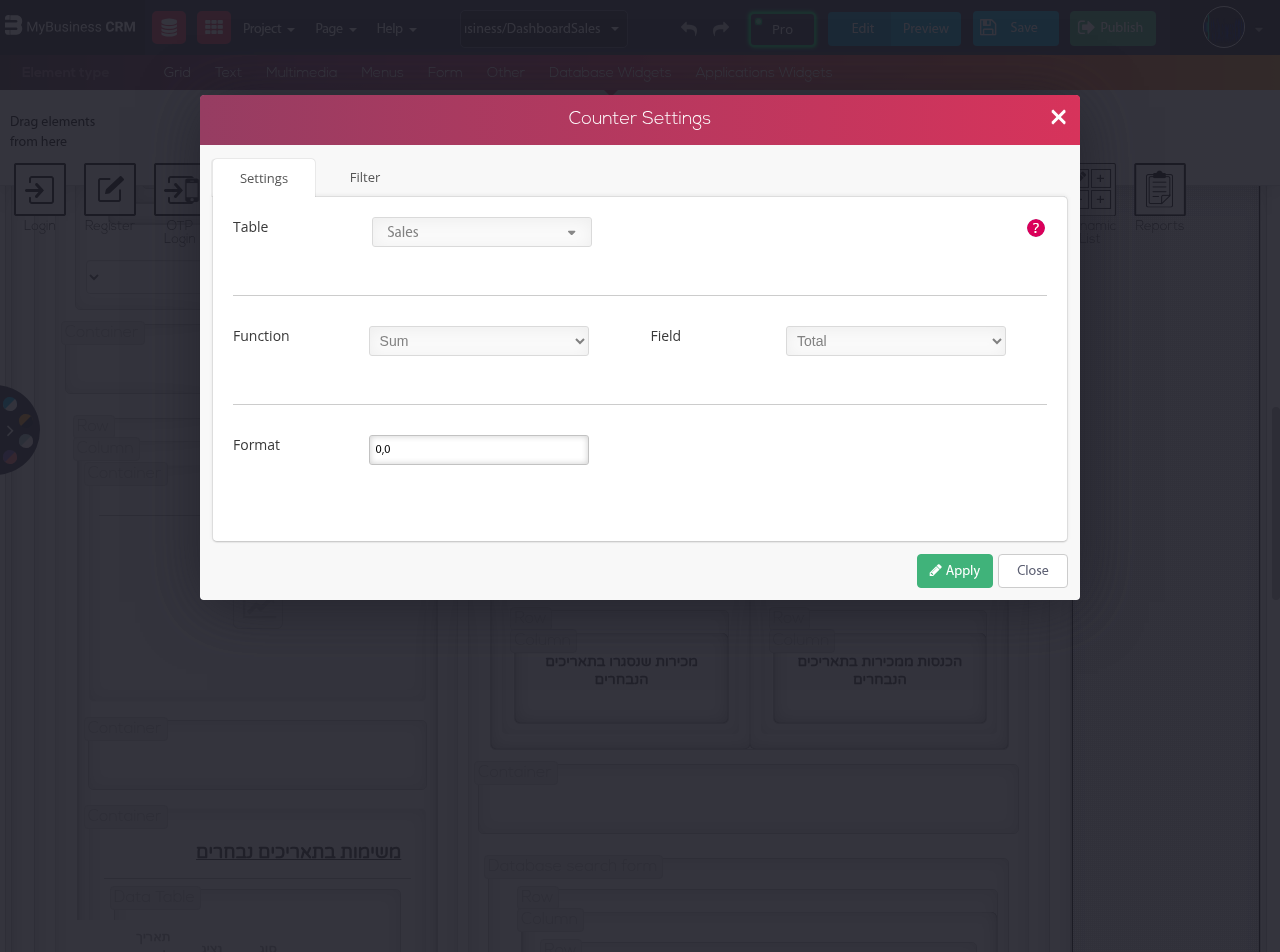This screenshot has height=952, width=1280.
Task: Open the Project menu
Action: 268,29
